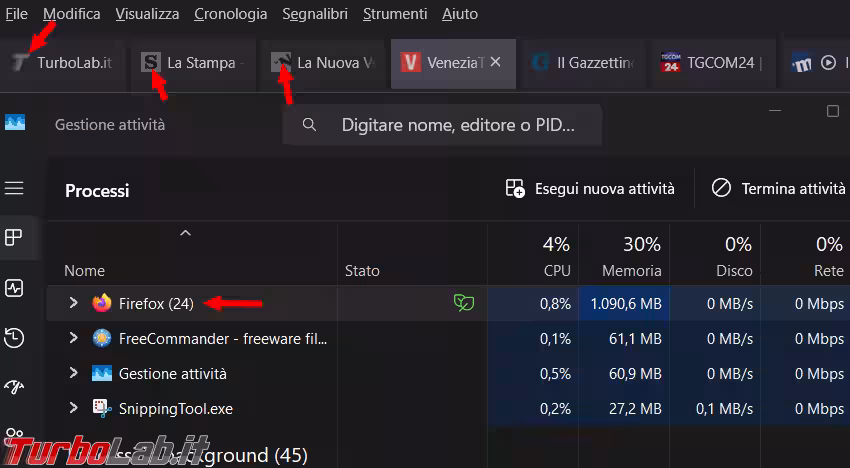Click the SnippingTool.exe process icon
This screenshot has height=468, width=850.
click(x=102, y=409)
